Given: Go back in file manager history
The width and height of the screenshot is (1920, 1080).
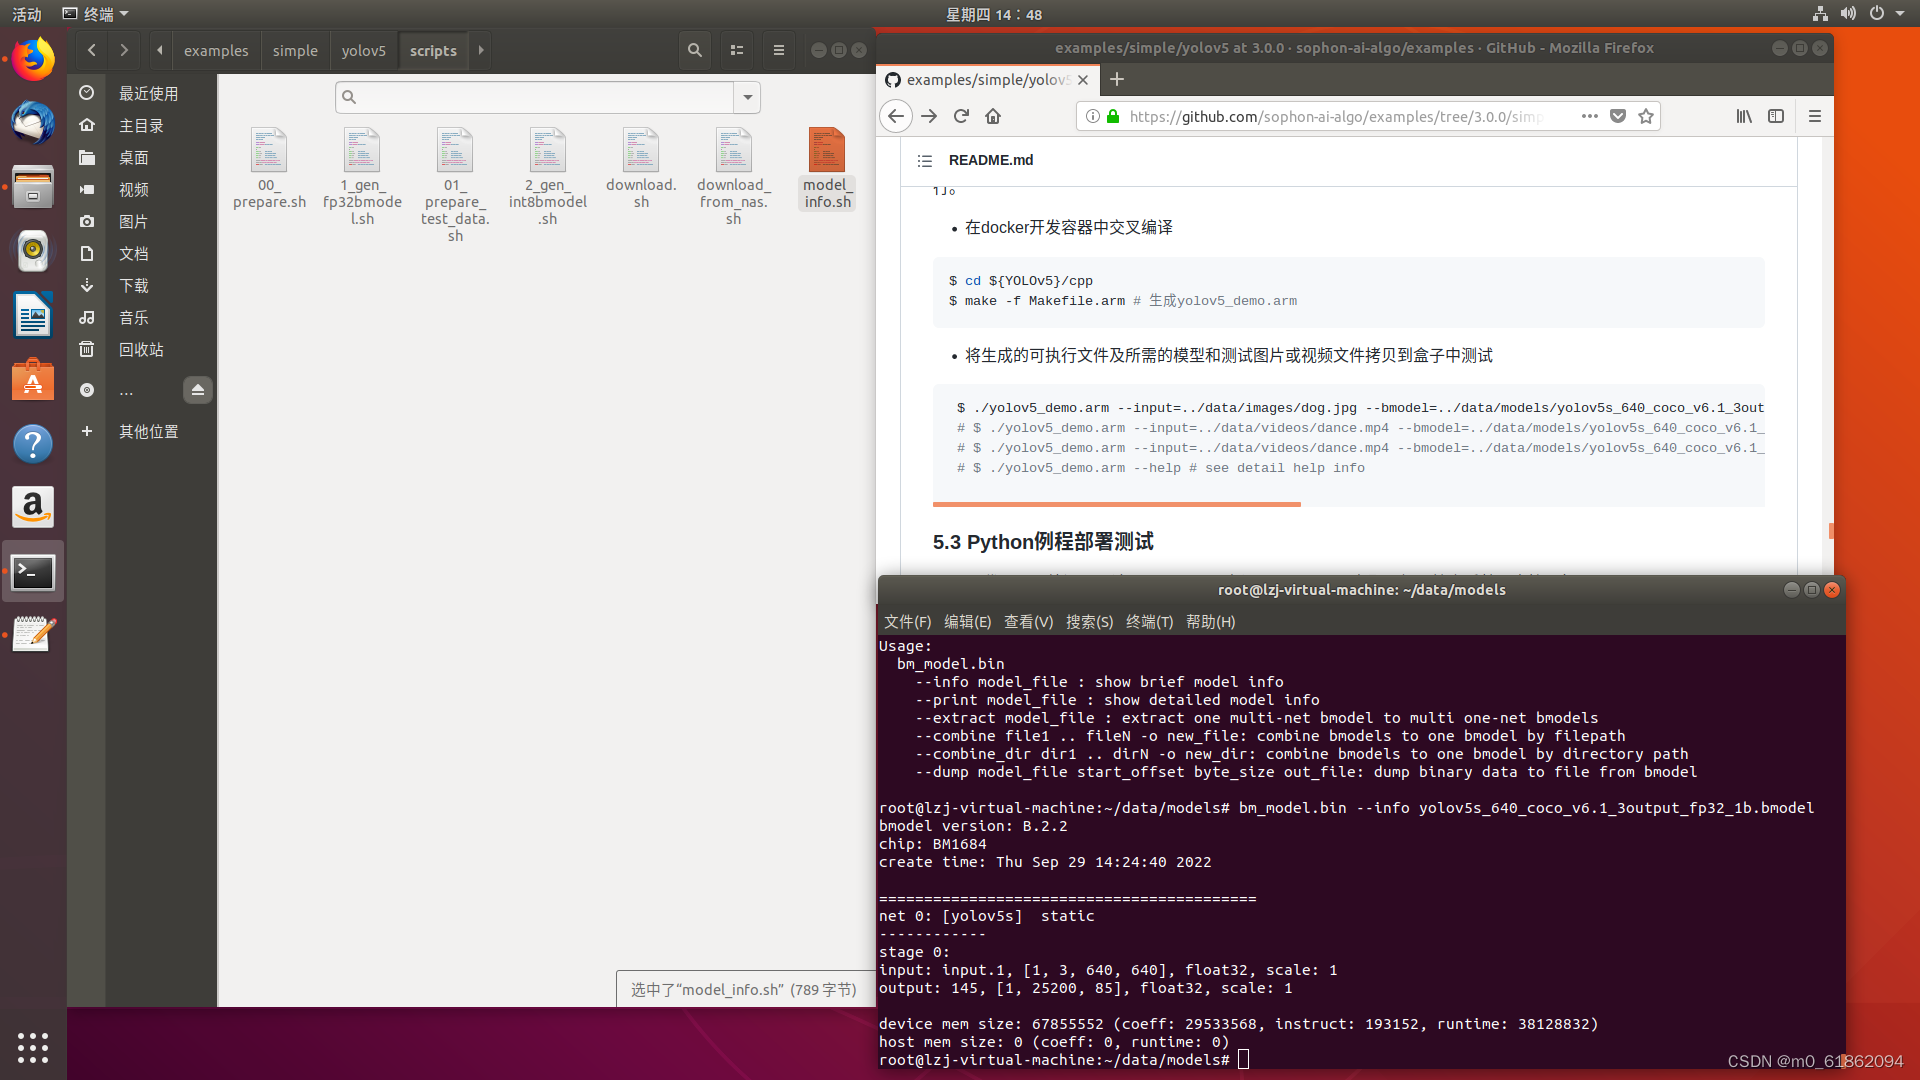Looking at the screenshot, I should [x=91, y=50].
